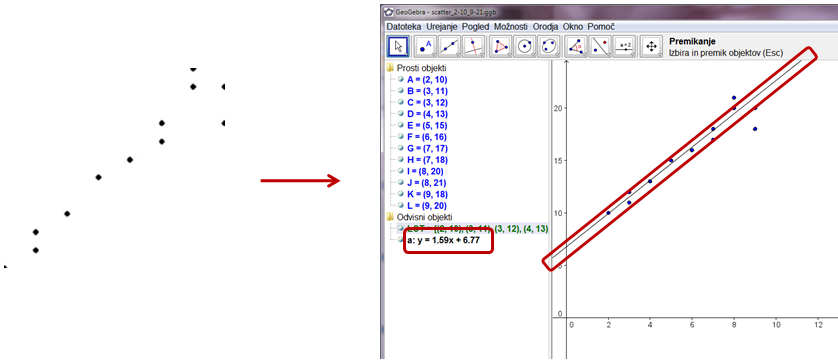Select the Line through Two Points tool

point(449,47)
